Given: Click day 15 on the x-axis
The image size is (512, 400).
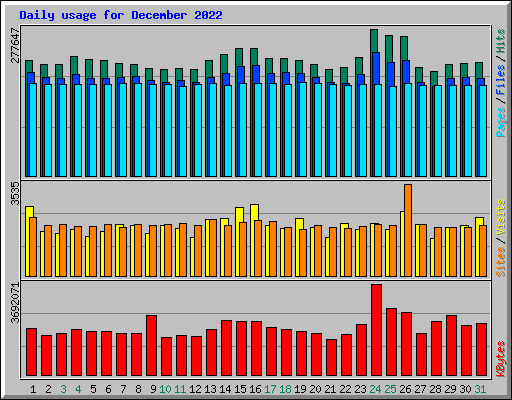Looking at the screenshot, I should [240, 389].
